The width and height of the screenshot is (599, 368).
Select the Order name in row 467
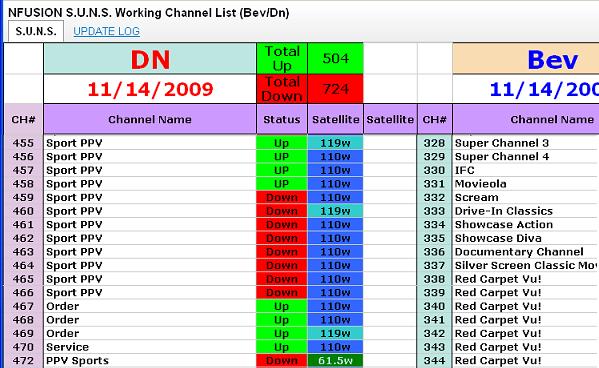tap(150, 306)
